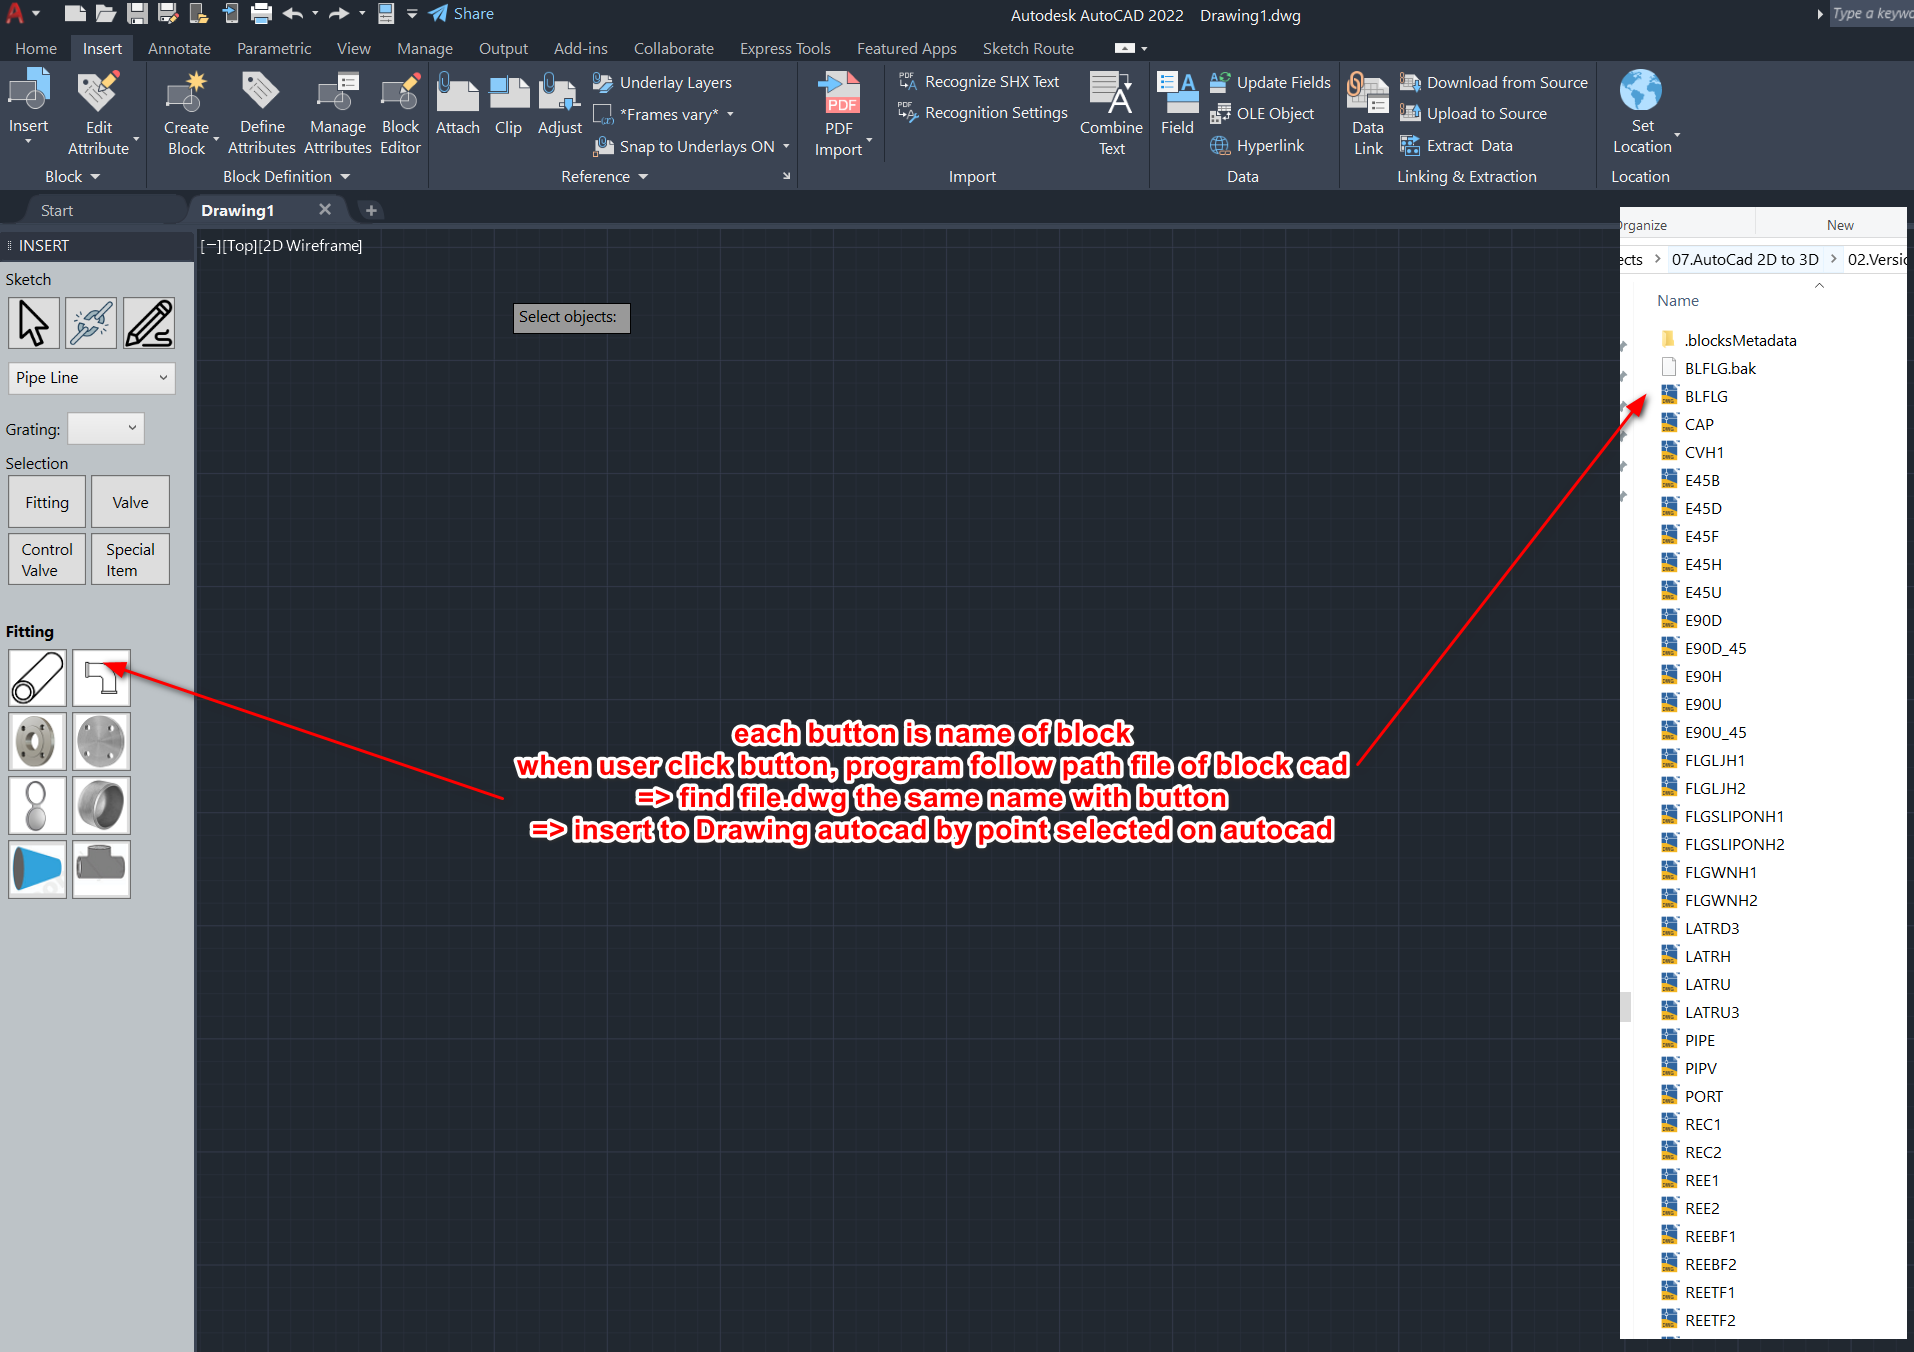Pick the pipe fitting icon
Image resolution: width=1914 pixels, height=1352 pixels.
tap(38, 678)
